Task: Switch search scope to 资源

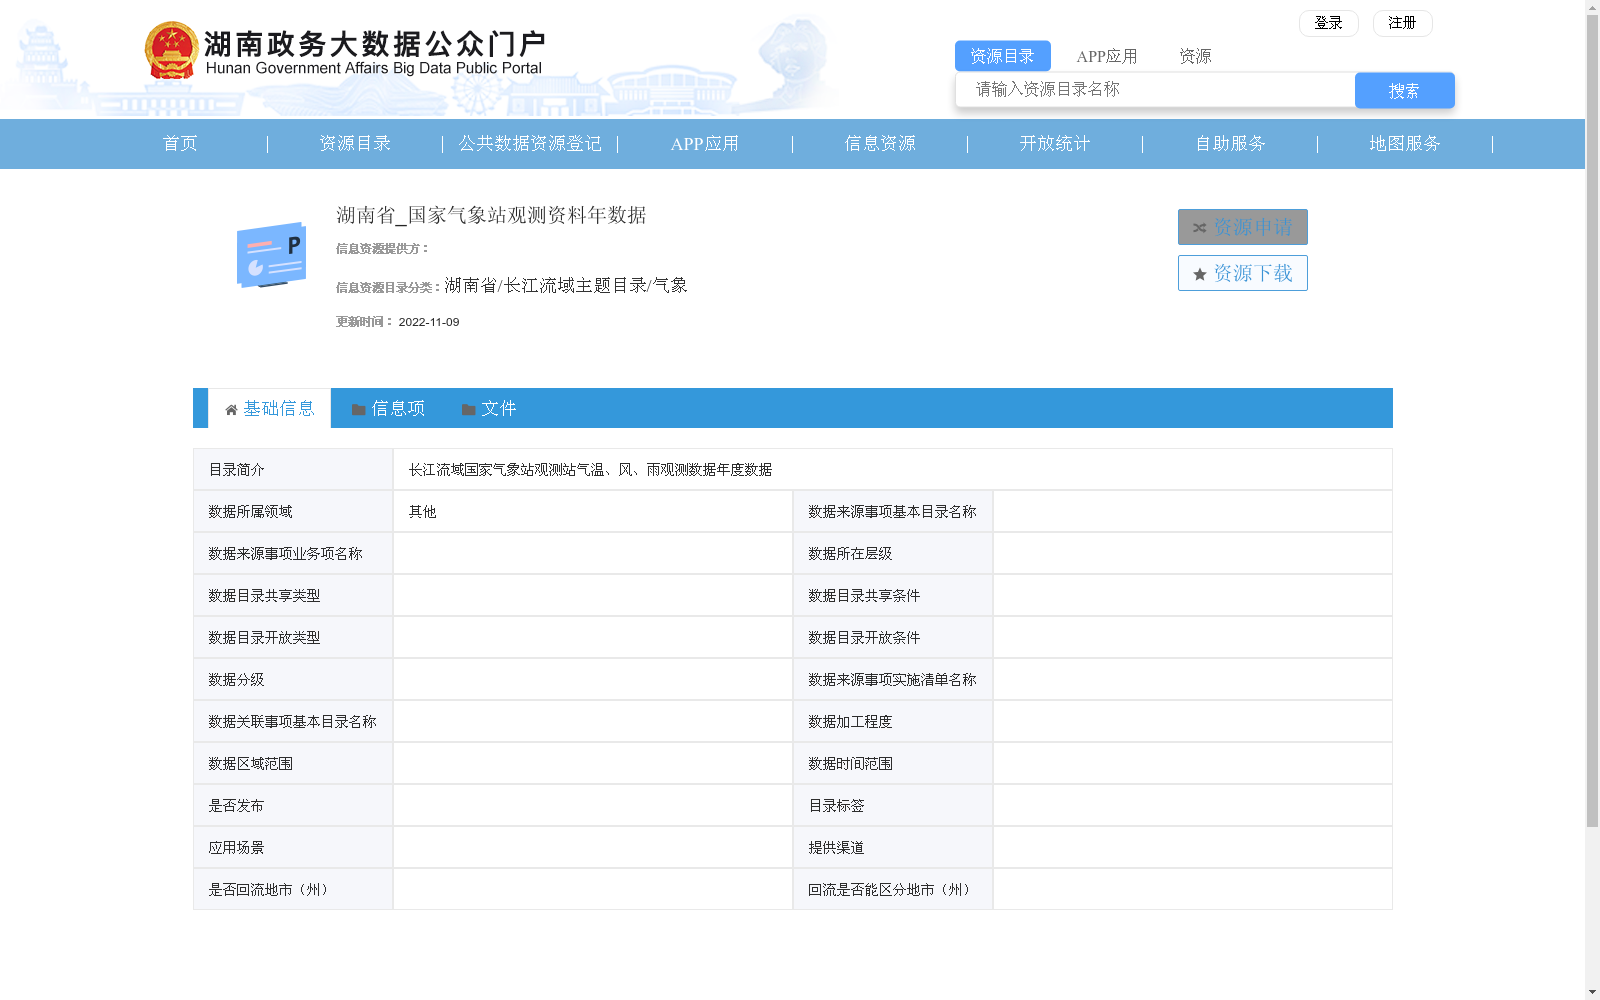Action: click(x=1195, y=55)
